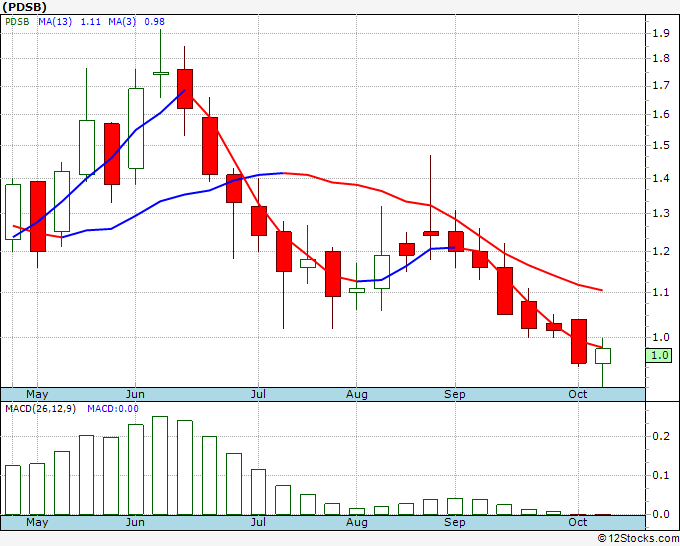Click the green 1.0 current price tag
Image resolution: width=680 pixels, height=546 pixels.
pyautogui.click(x=659, y=356)
